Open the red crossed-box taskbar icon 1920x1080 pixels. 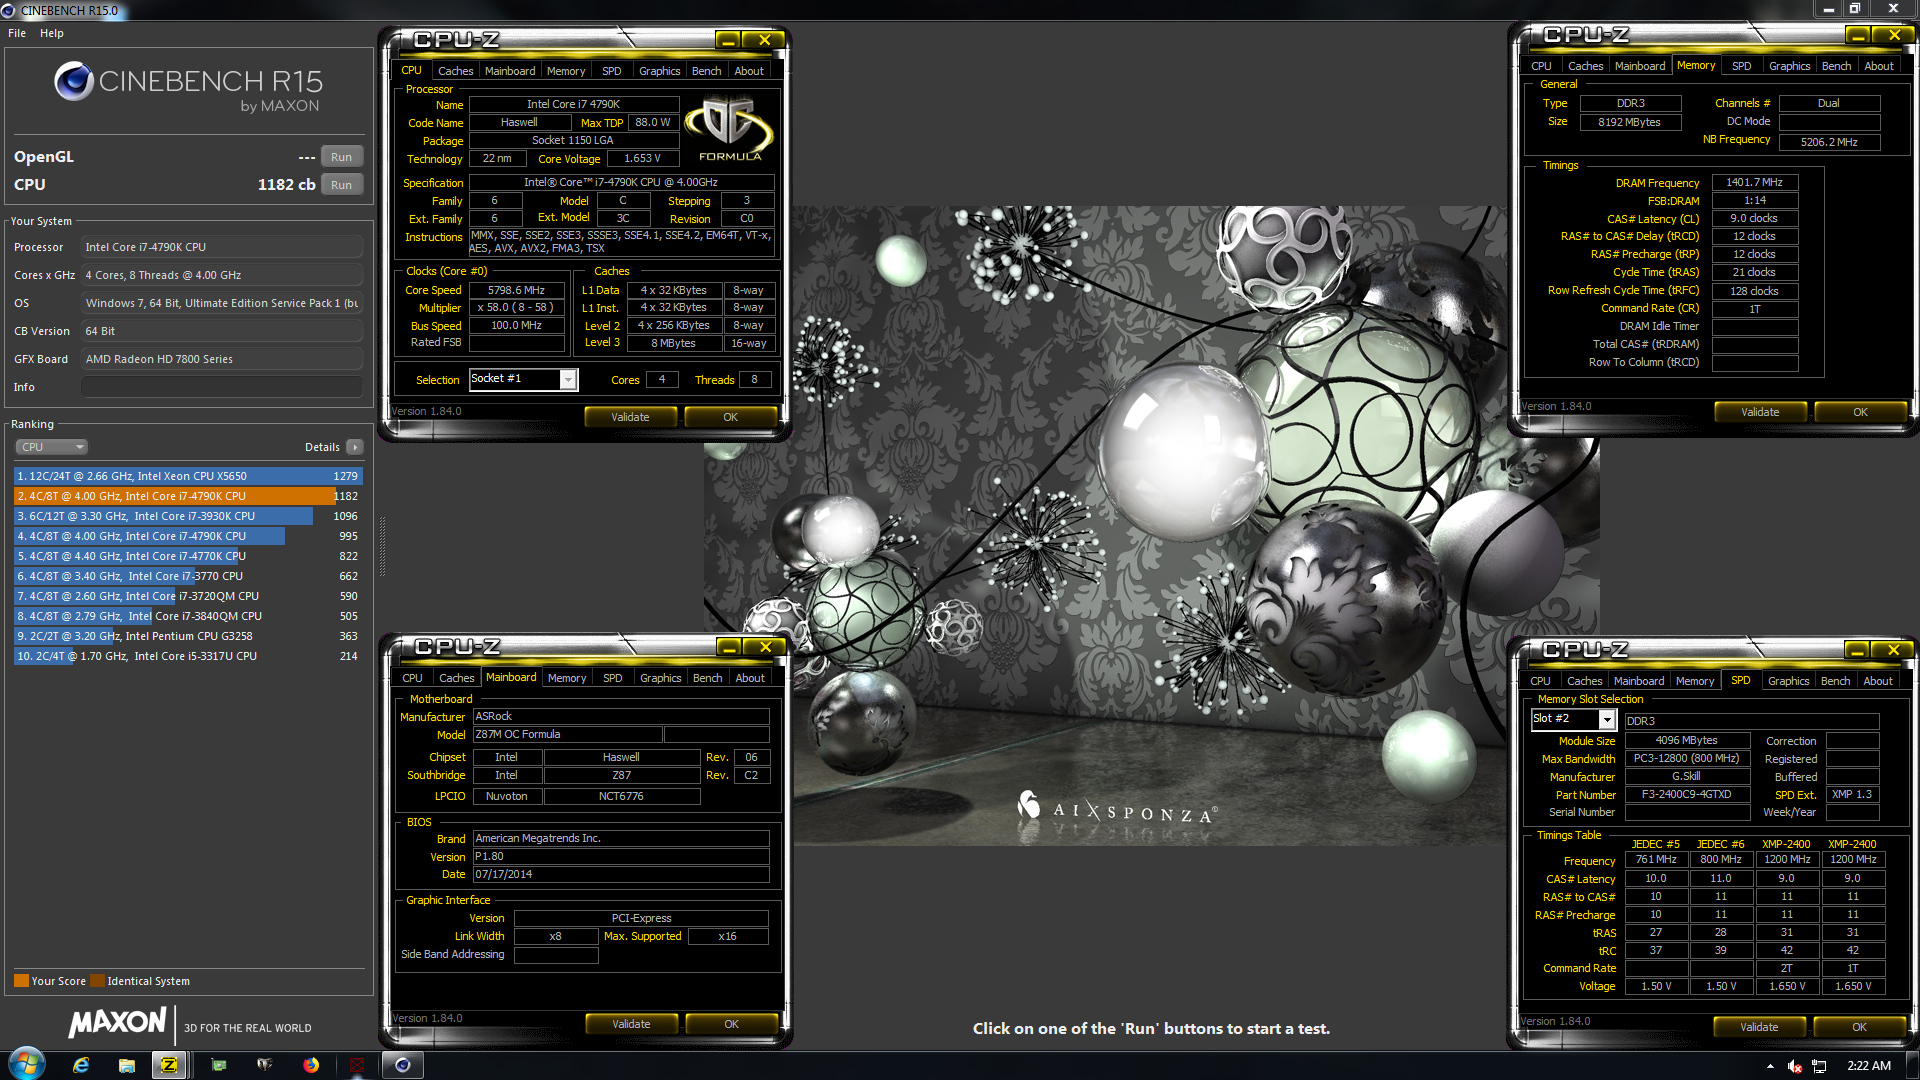click(357, 1065)
